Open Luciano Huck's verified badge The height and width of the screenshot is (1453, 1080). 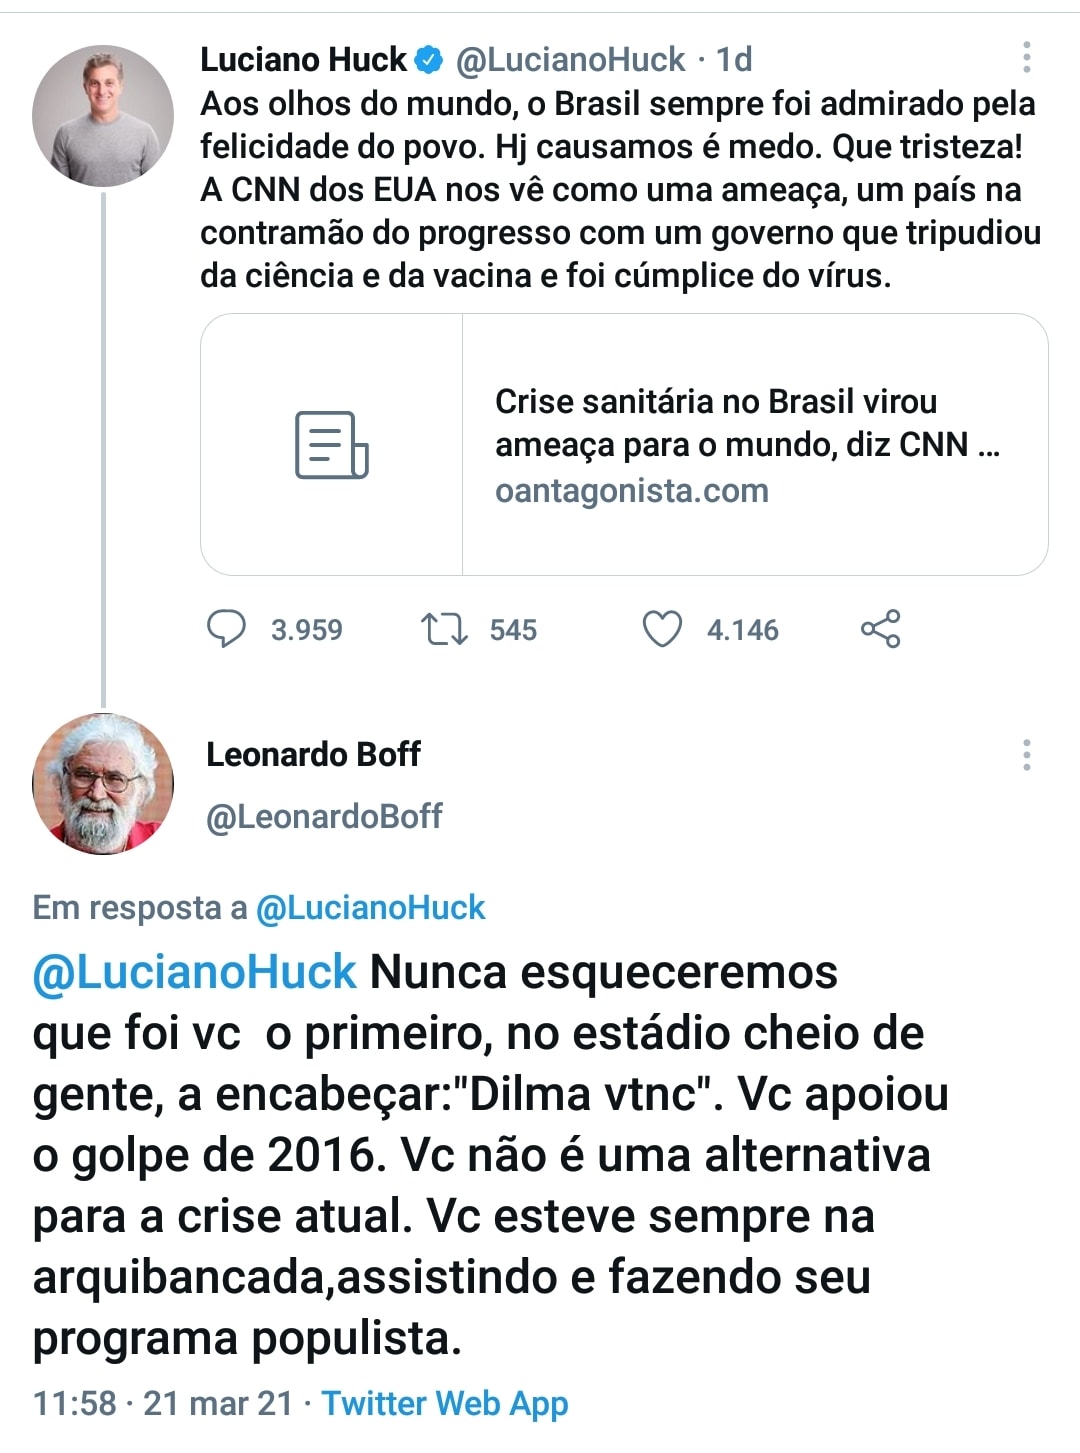pyautogui.click(x=429, y=60)
